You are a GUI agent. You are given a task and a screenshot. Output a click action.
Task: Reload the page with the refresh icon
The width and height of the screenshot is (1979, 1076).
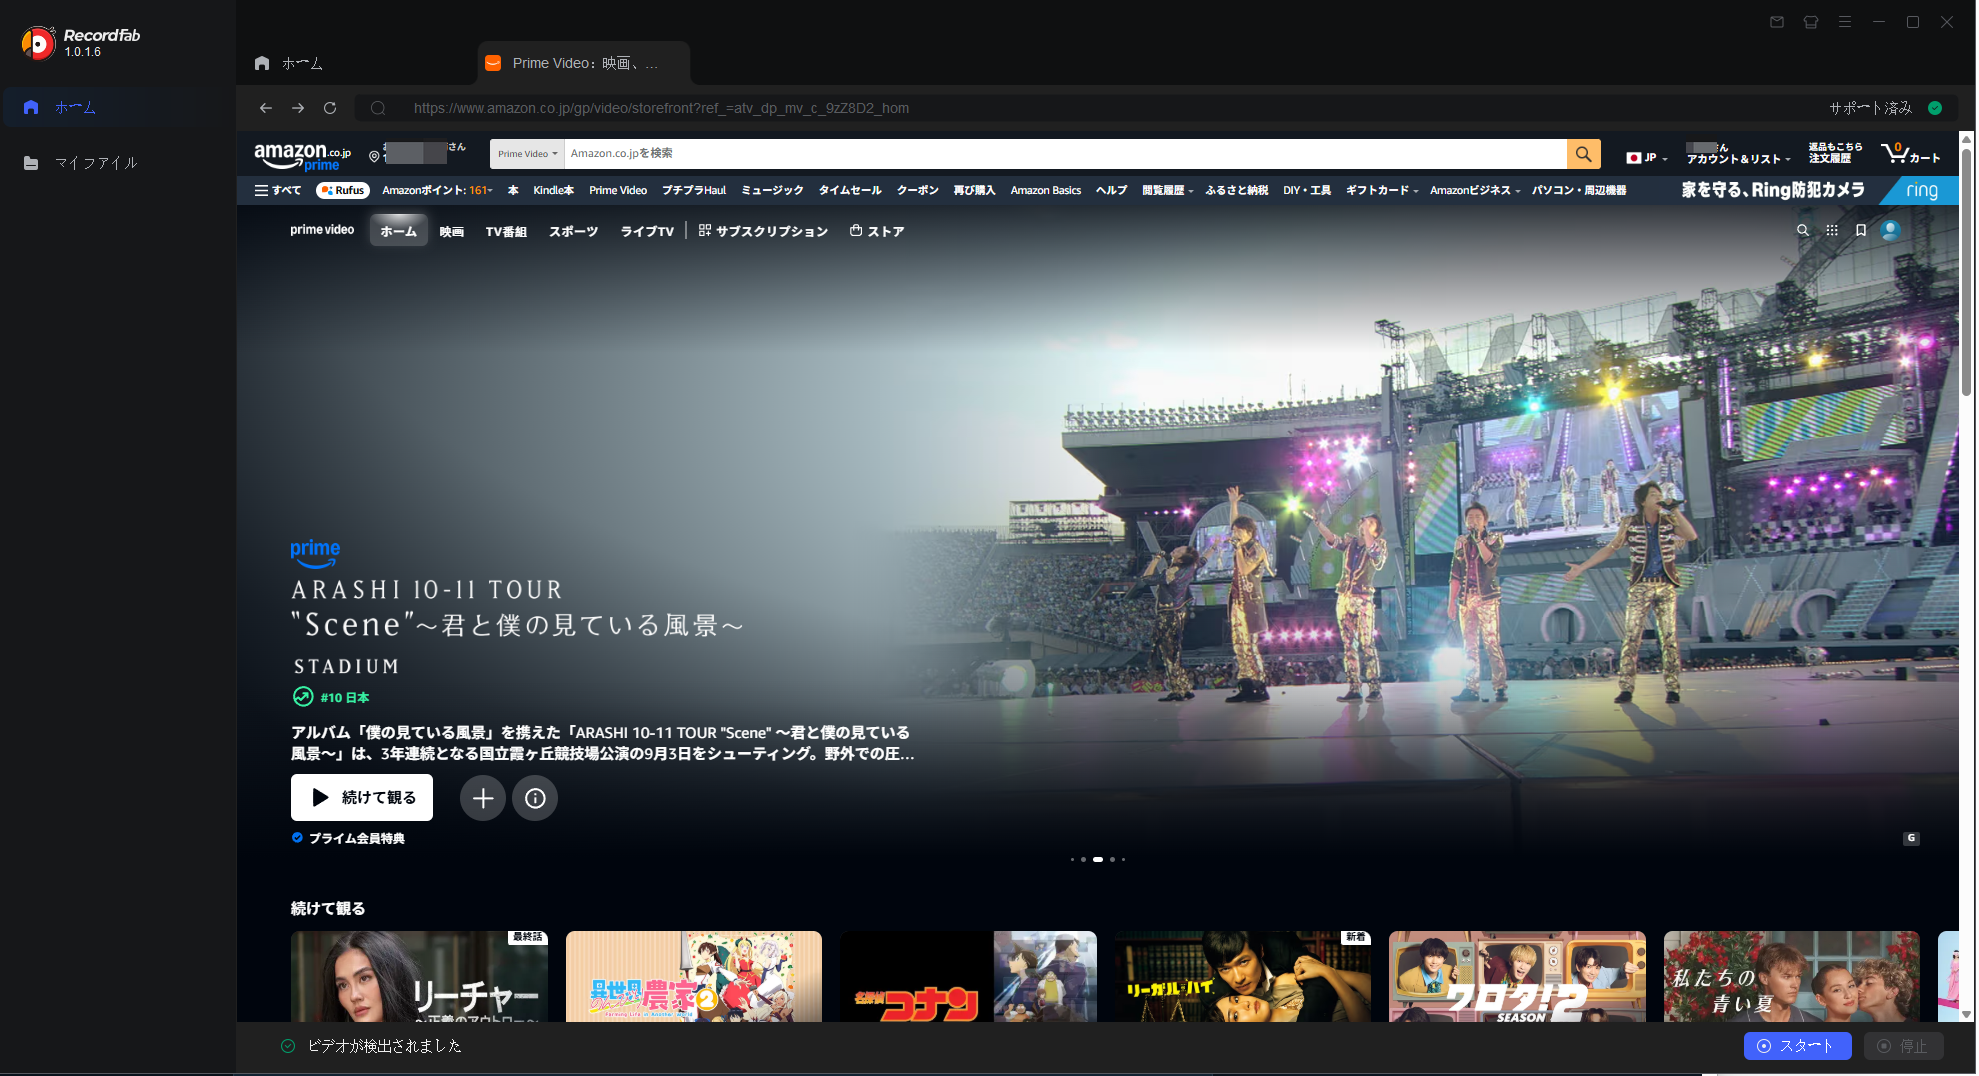[x=330, y=108]
